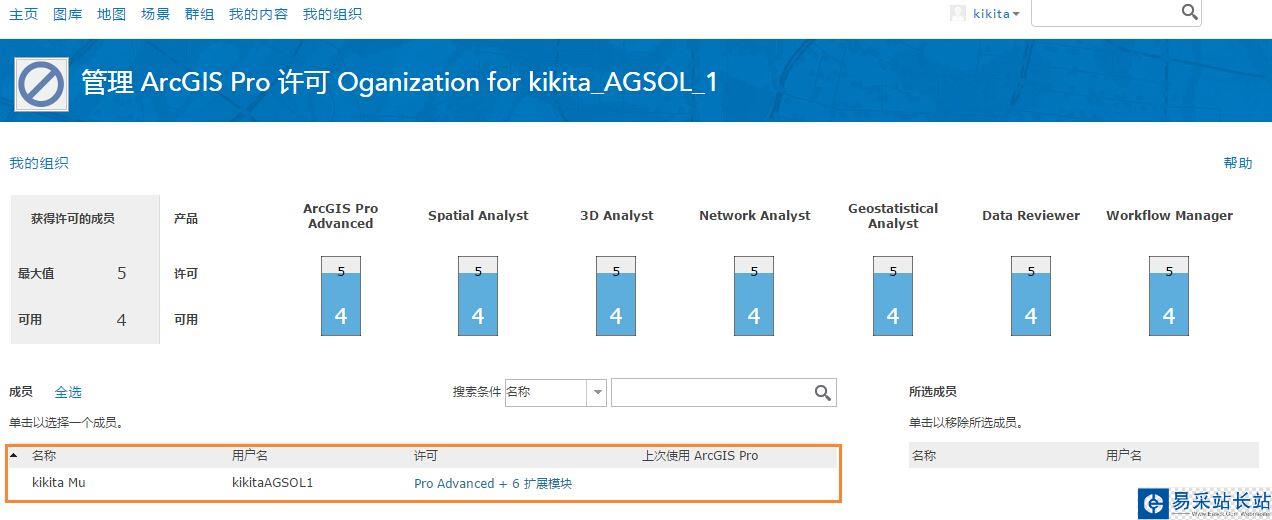Click the member search magnifier icon
This screenshot has width=1272, height=520.
[823, 393]
